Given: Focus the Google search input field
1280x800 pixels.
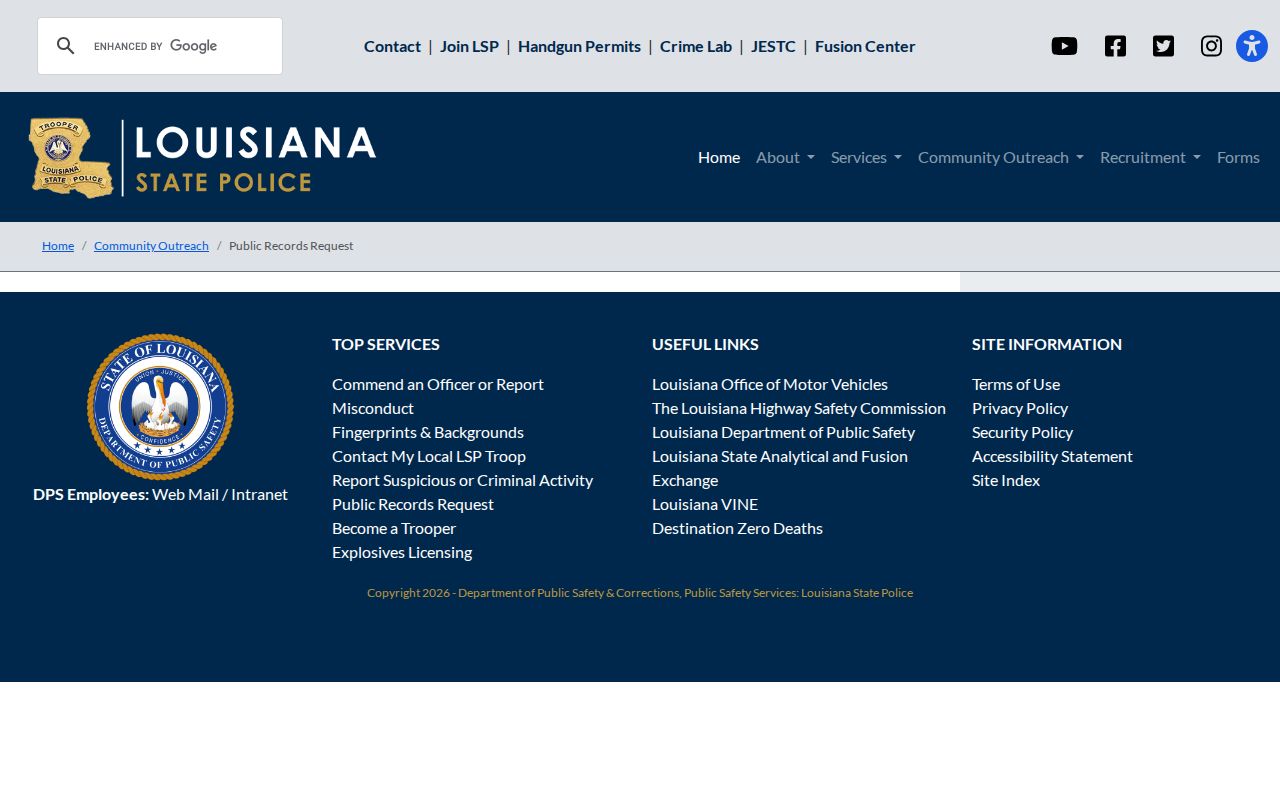Looking at the screenshot, I should pos(182,46).
